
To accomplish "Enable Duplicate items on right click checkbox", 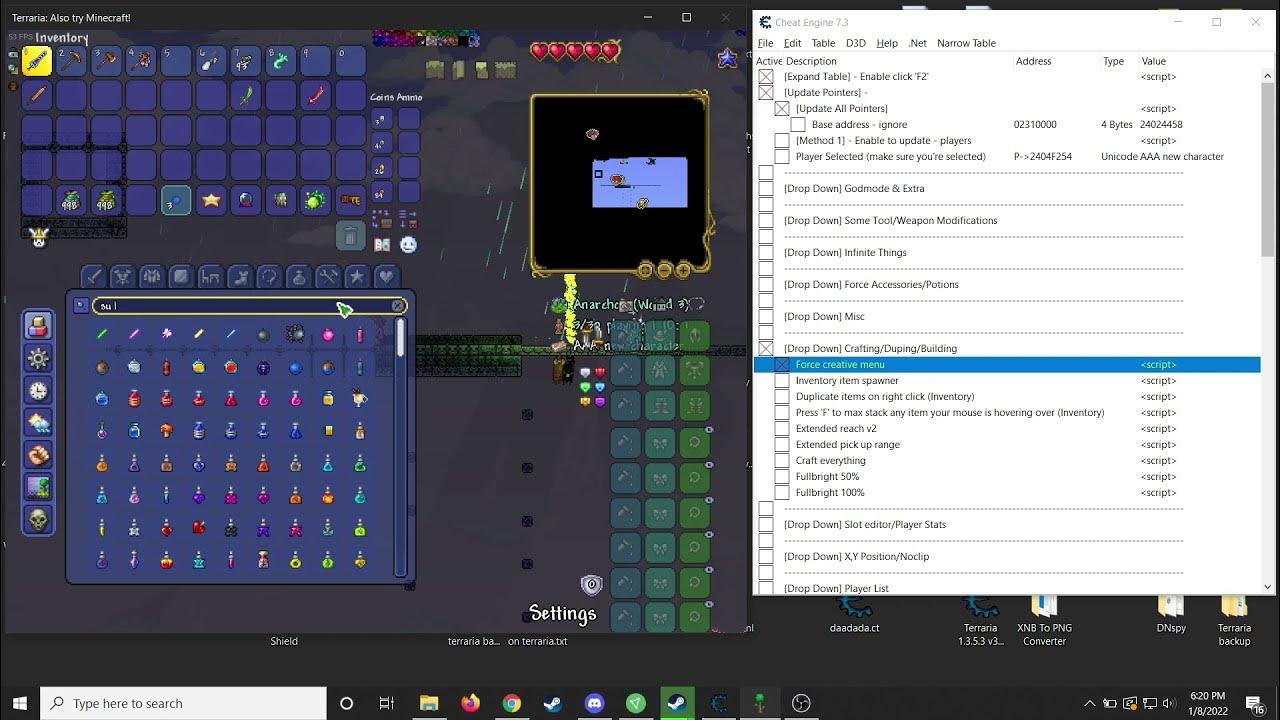I will click(x=782, y=397).
